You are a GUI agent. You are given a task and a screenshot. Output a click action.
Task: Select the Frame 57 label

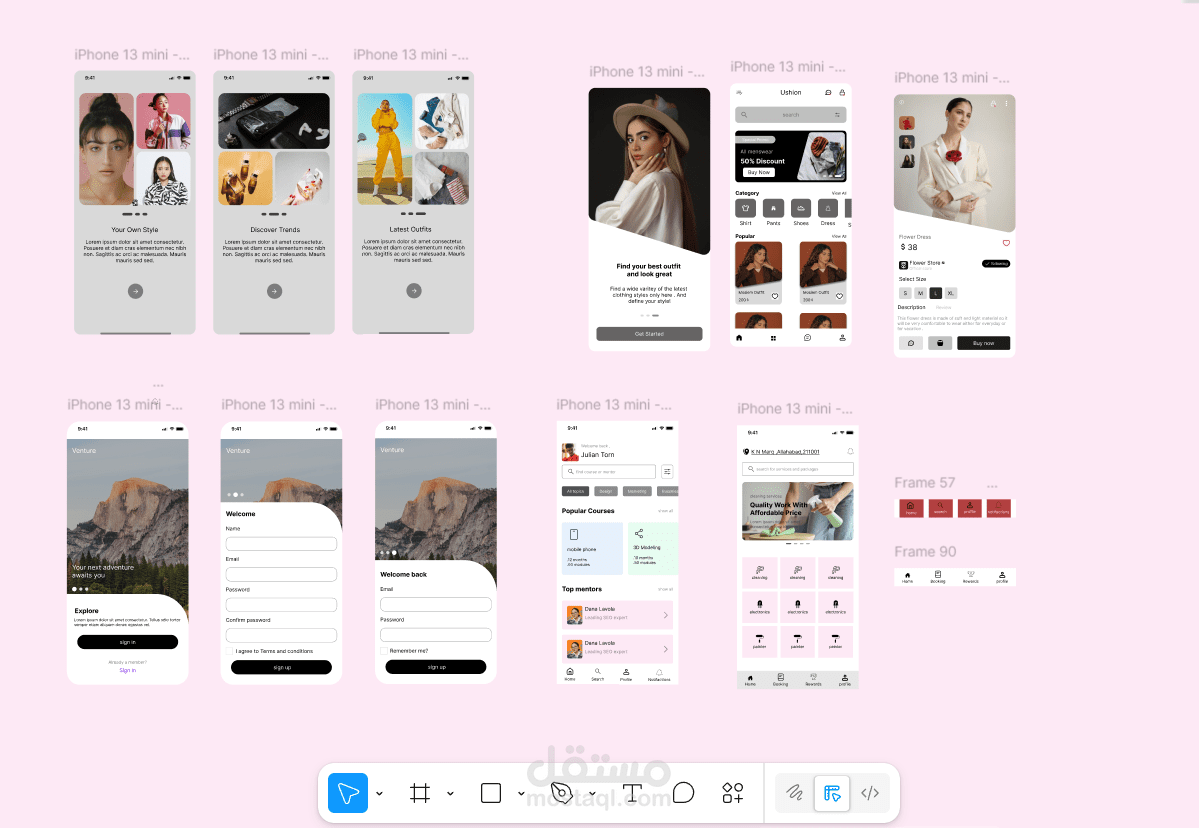point(924,482)
